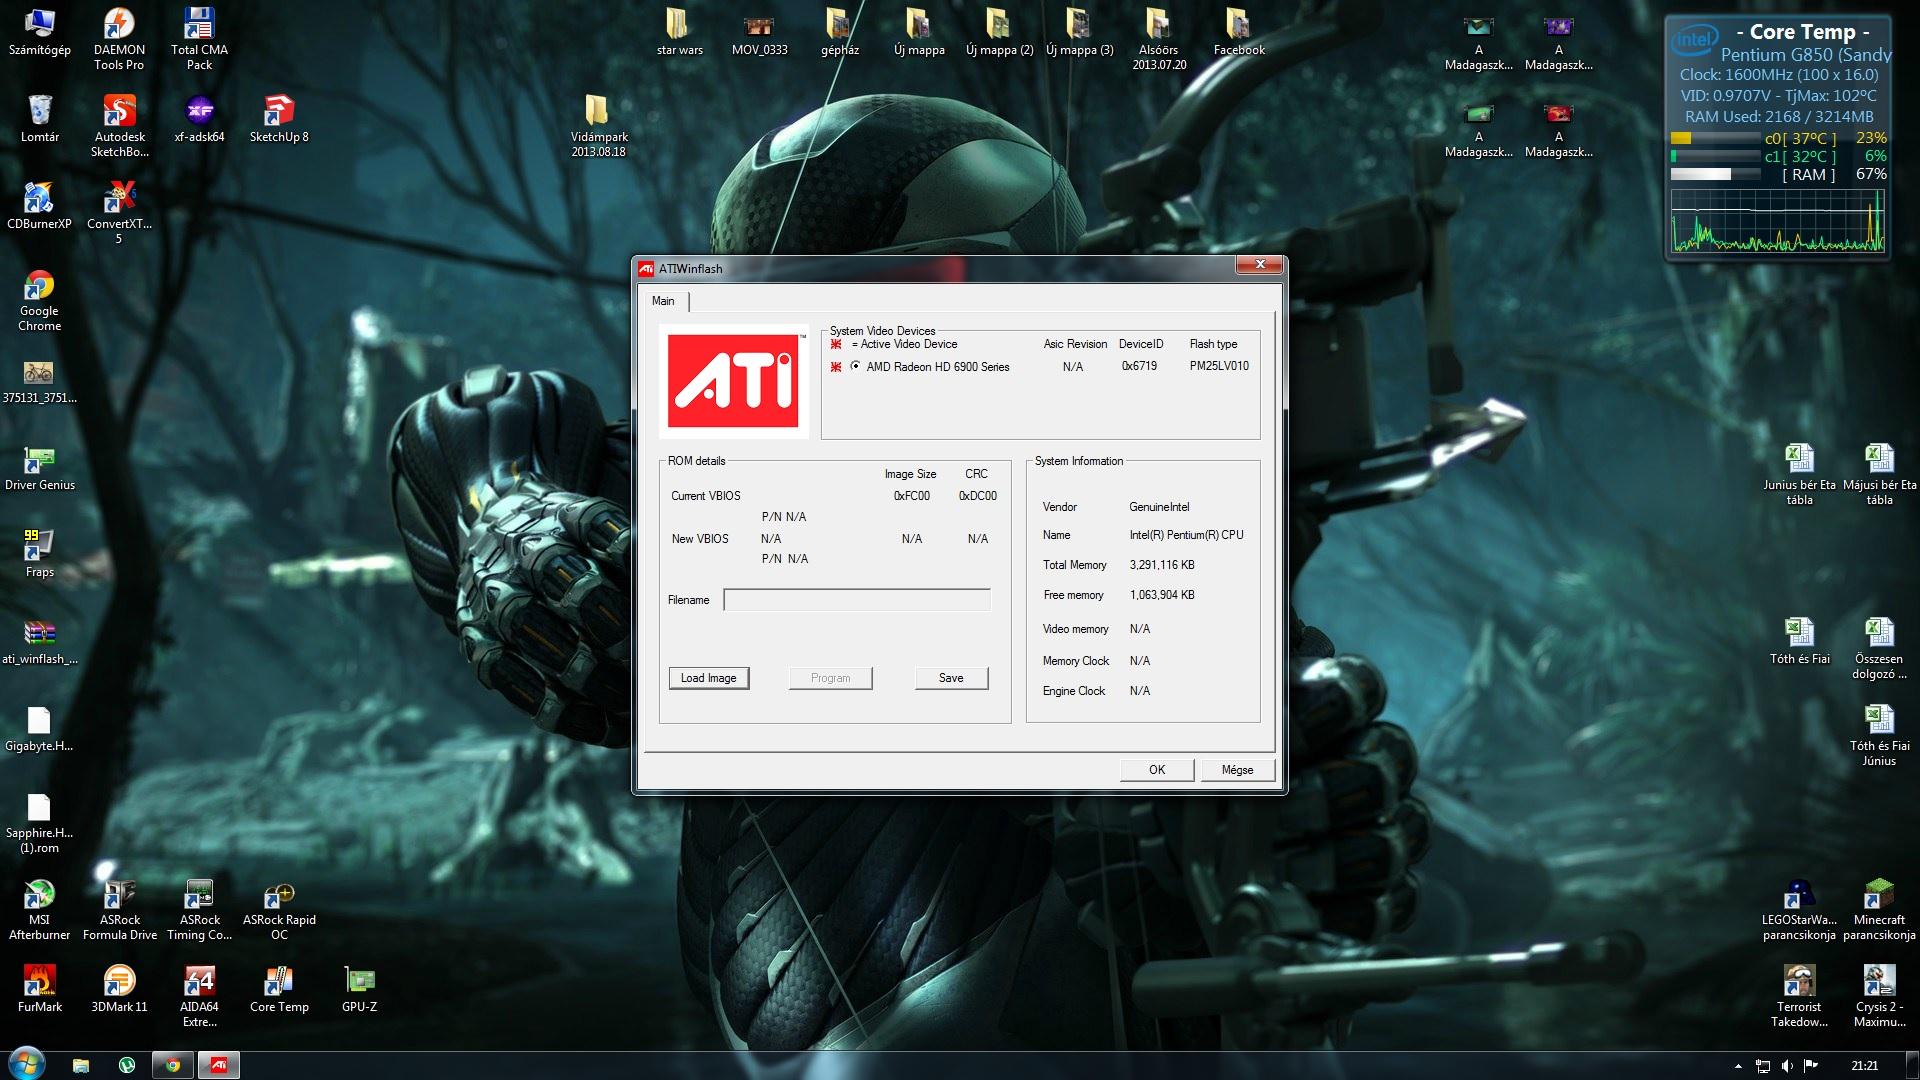Open ASRock Rapid OC icon
This screenshot has width=1920, height=1080.
[x=279, y=909]
